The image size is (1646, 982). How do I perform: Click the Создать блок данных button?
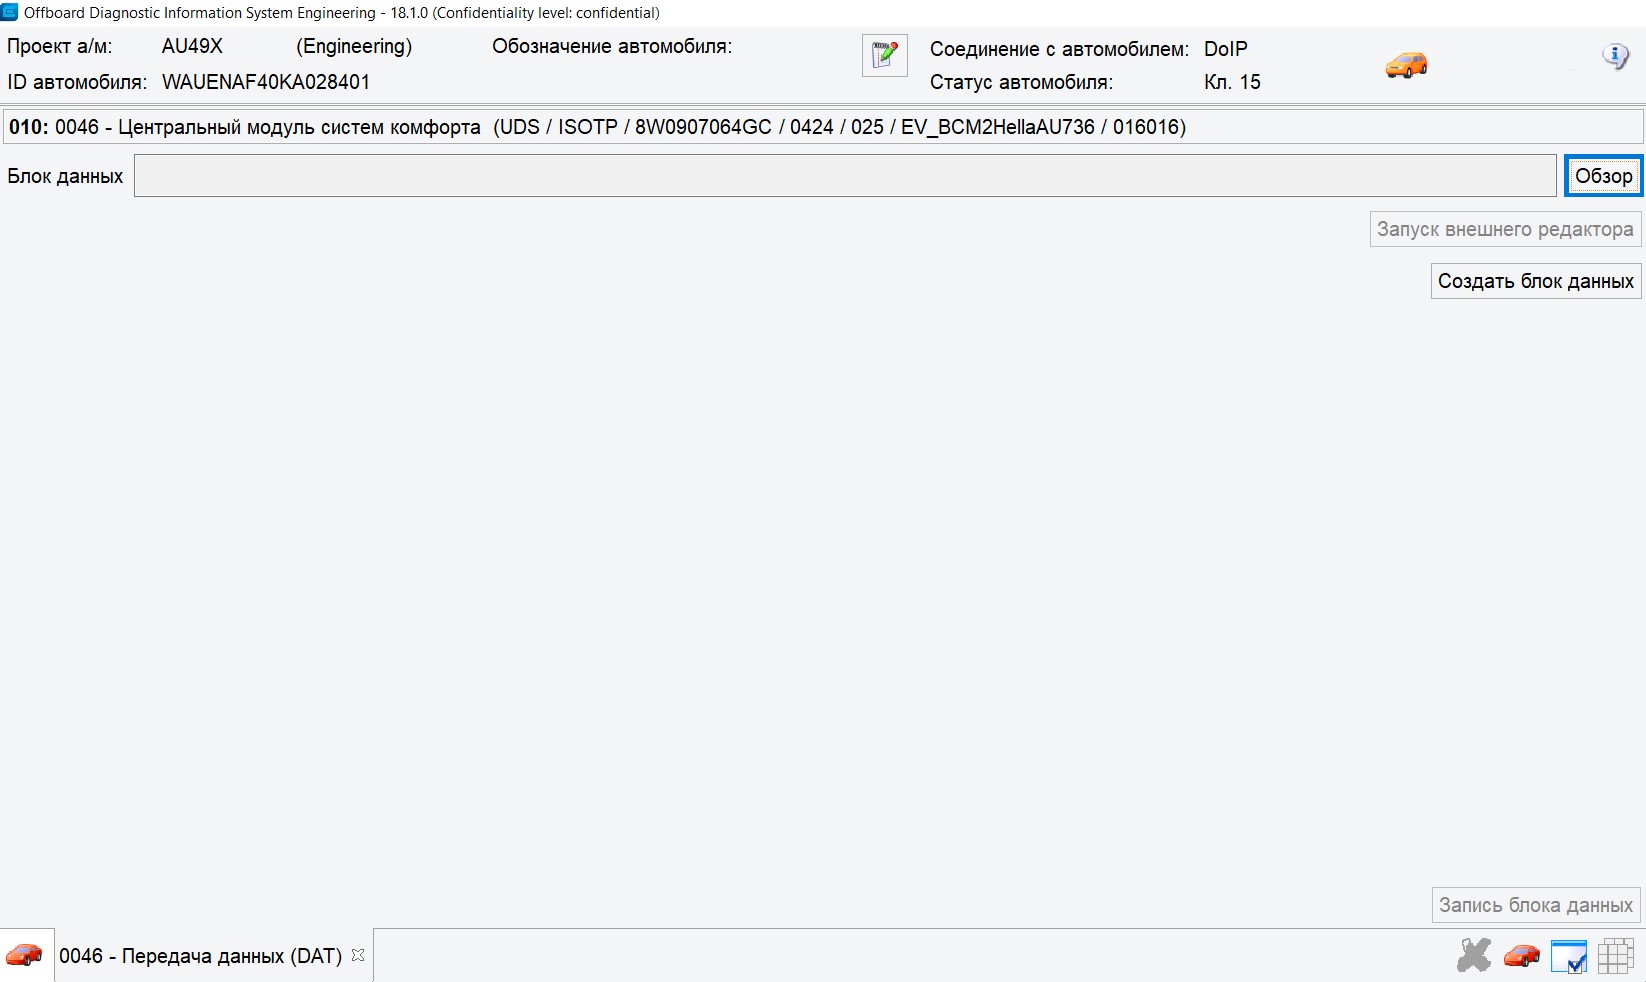[1535, 281]
